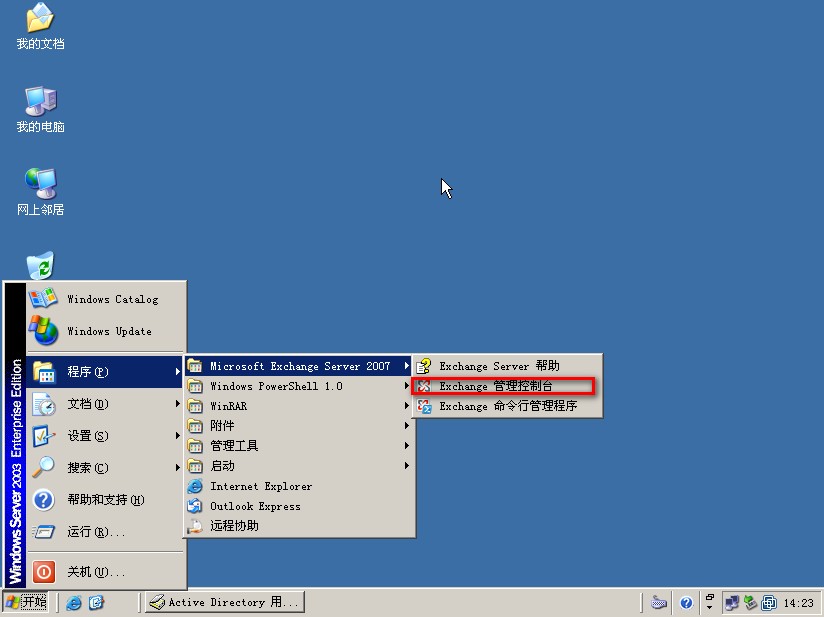Select the 启动 program folder
This screenshot has width=824, height=617.
point(299,466)
